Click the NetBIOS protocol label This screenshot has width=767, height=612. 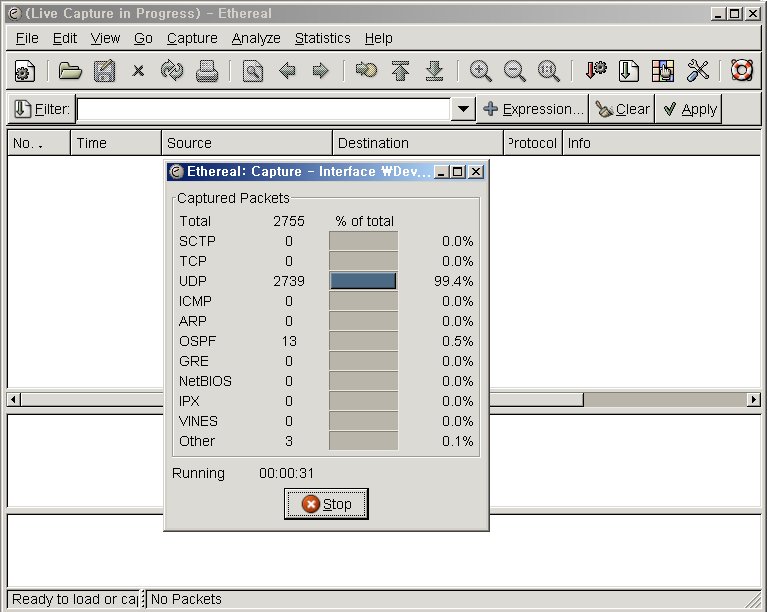point(205,381)
